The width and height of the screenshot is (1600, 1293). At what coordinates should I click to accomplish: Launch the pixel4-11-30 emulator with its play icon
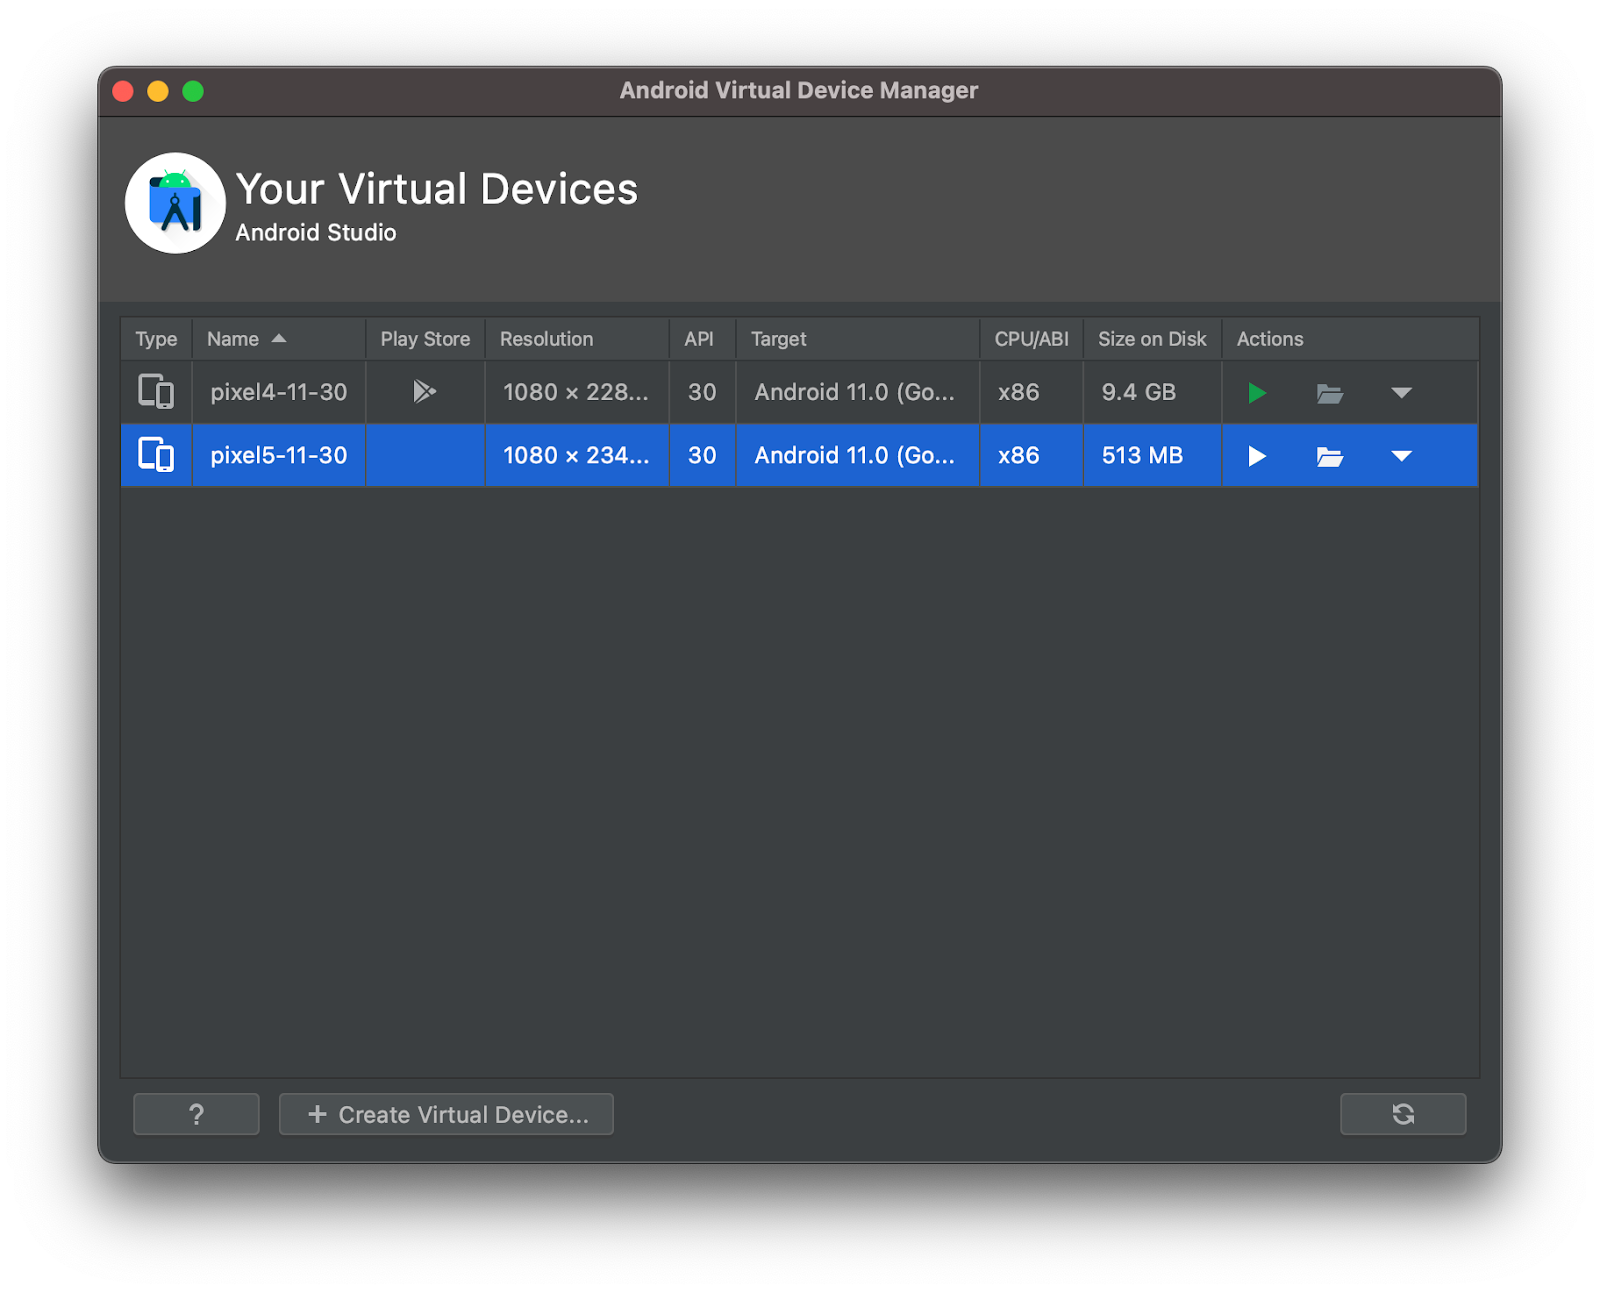pos(1257,393)
